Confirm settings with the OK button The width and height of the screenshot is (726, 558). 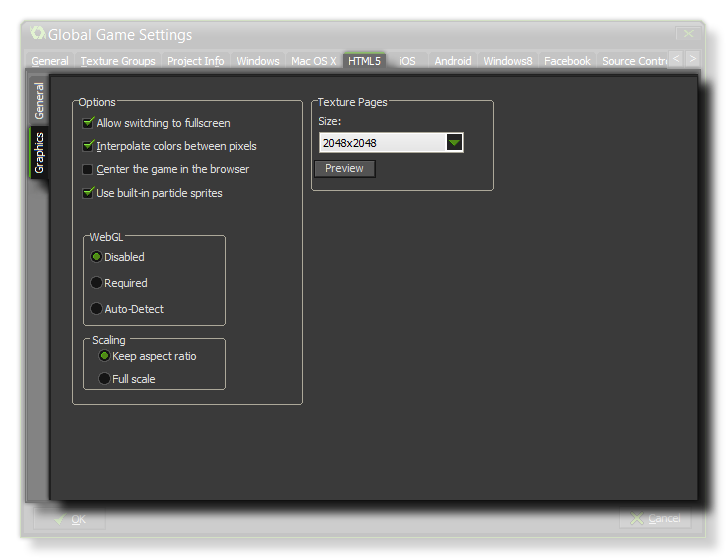pyautogui.click(x=69, y=519)
